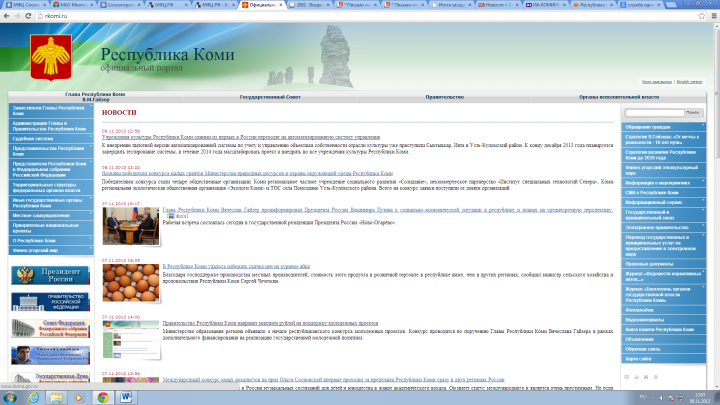Open news thumbnail with eggs photo
Viewport: 720px width, 405px height.
(131, 282)
